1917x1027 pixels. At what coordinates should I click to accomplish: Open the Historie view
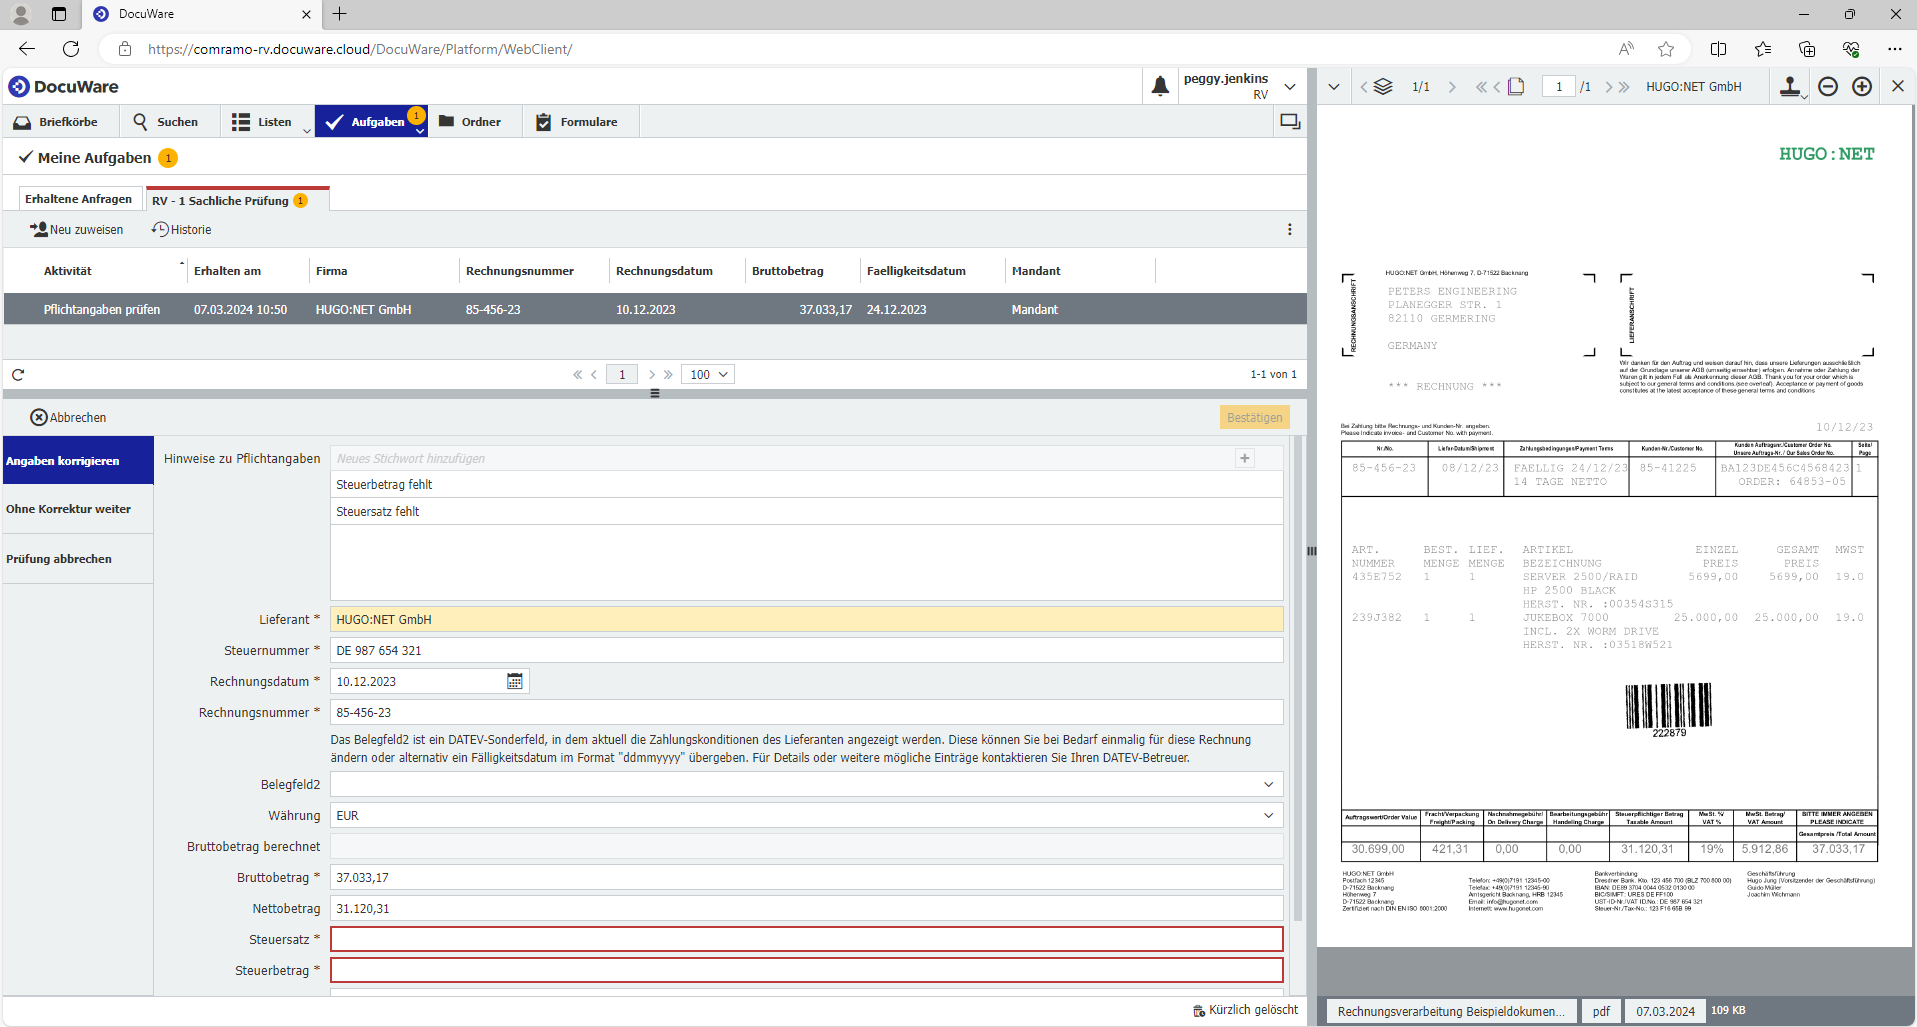(182, 230)
